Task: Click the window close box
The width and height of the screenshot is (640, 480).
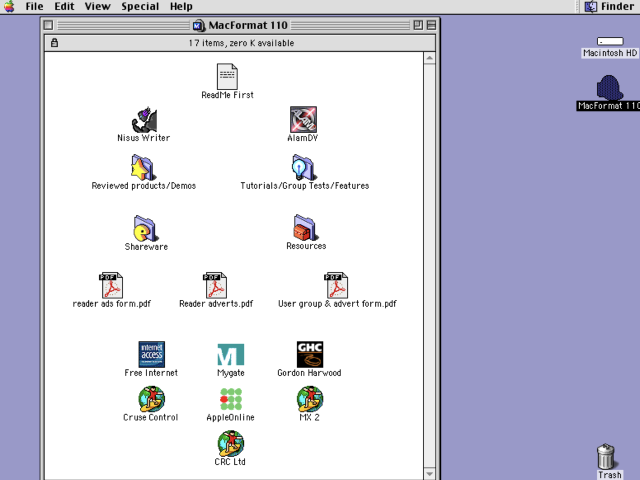Action: pyautogui.click(x=48, y=25)
